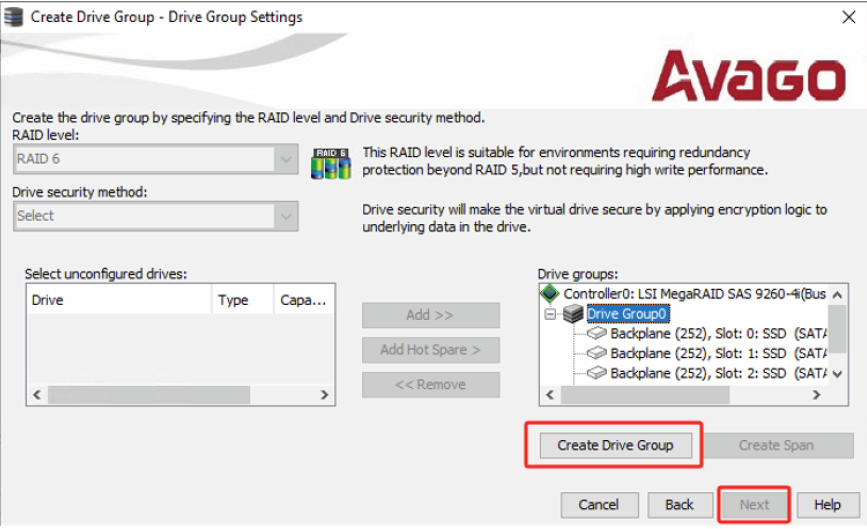The width and height of the screenshot is (867, 529).
Task: Click the Add >> button
Action: point(431,315)
